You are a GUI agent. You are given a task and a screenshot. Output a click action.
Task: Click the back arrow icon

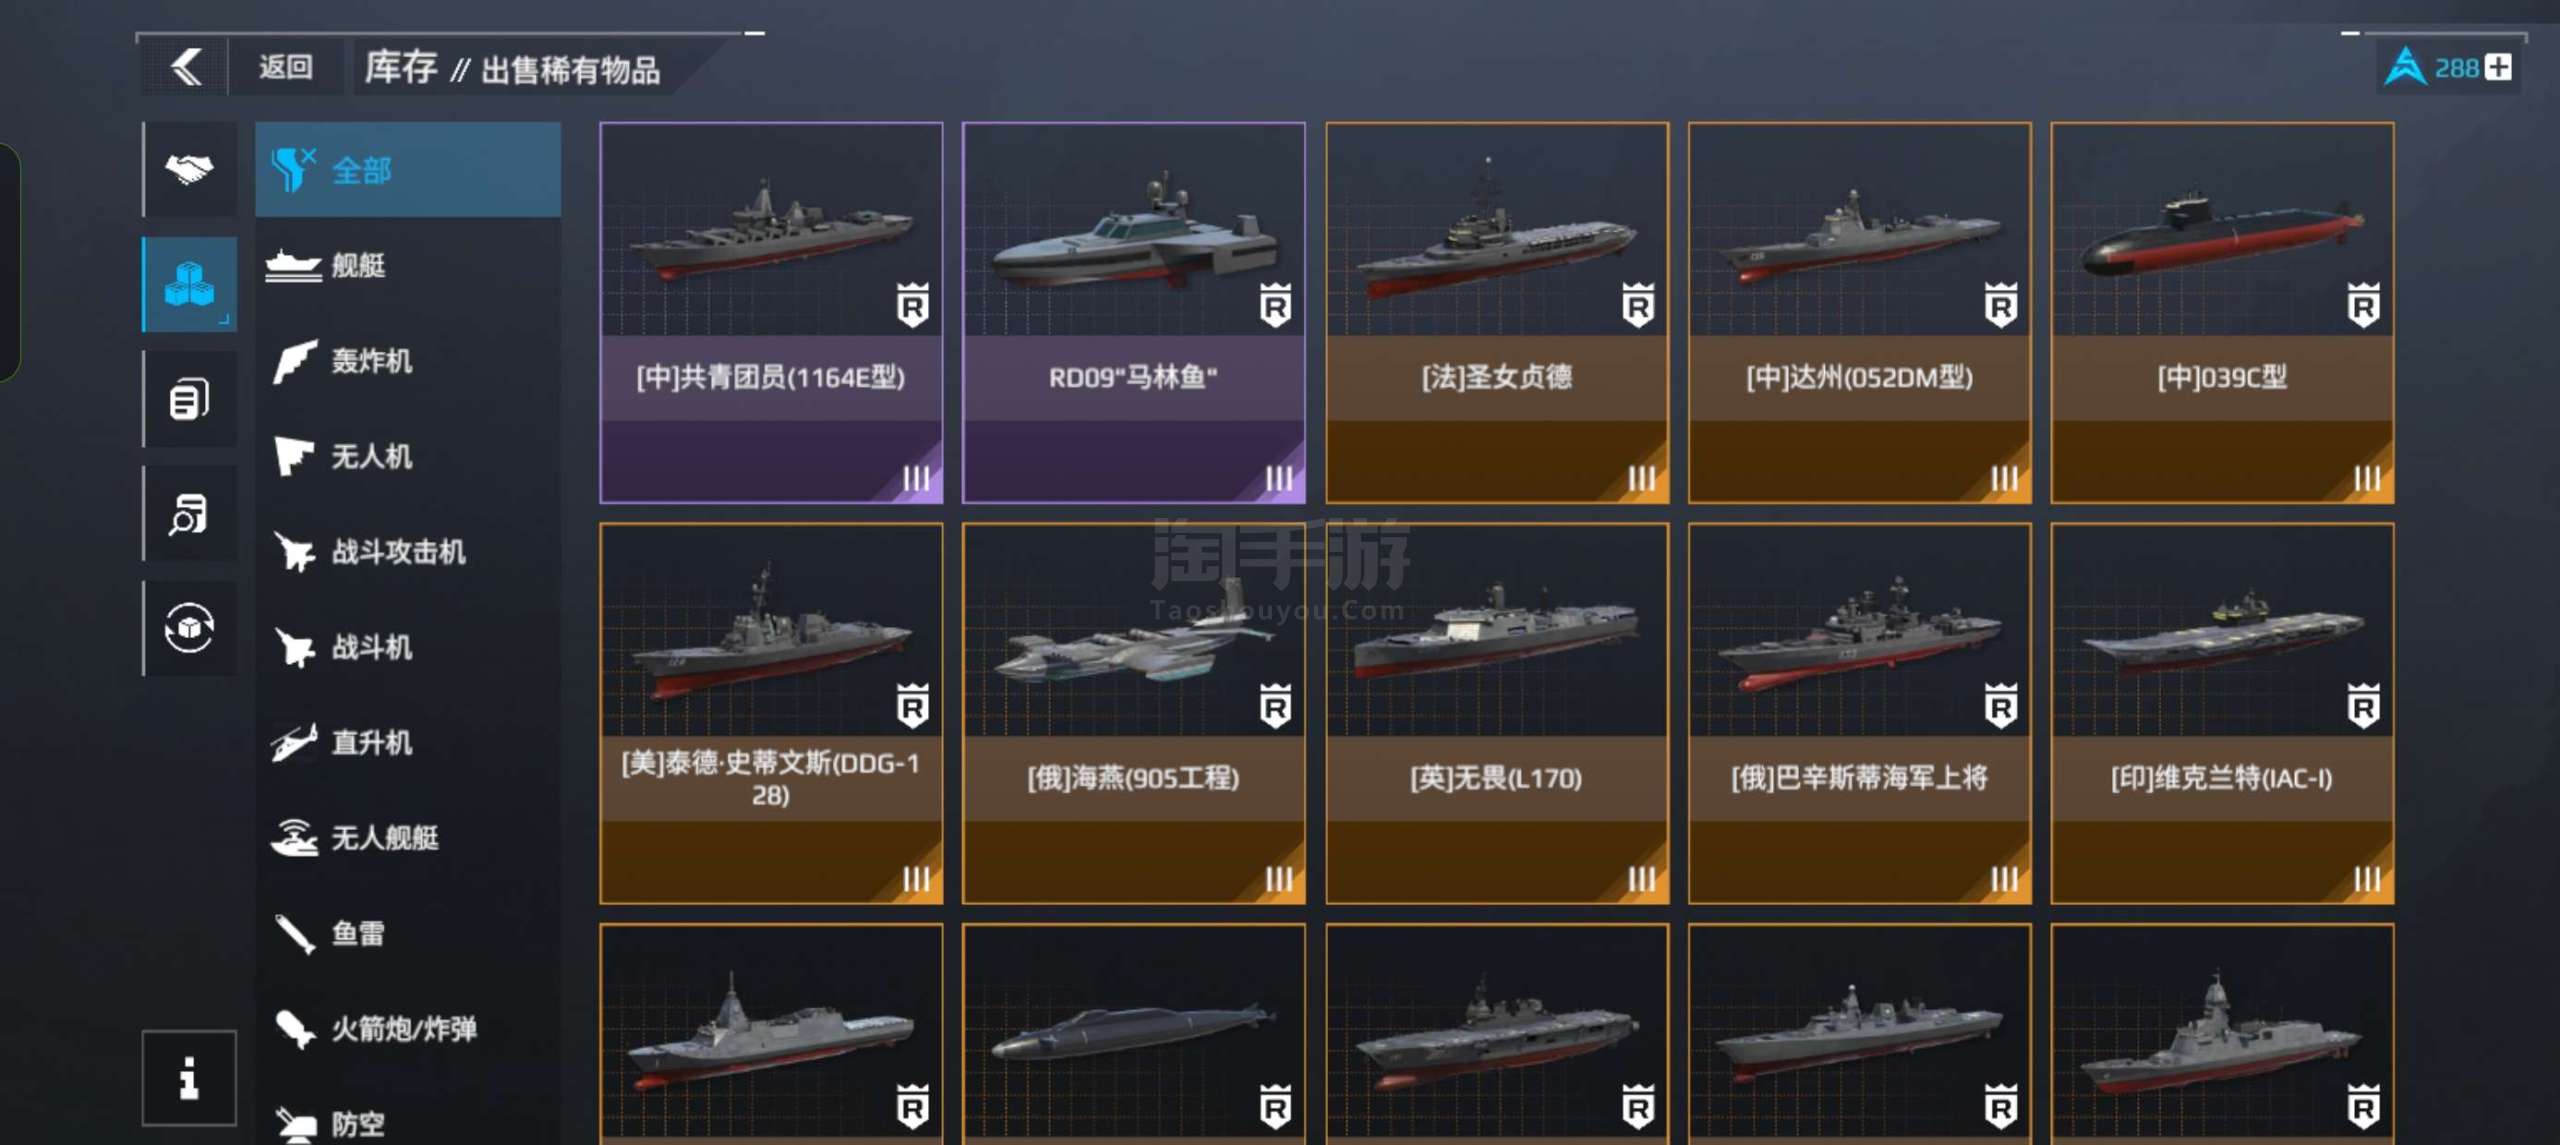[x=187, y=68]
